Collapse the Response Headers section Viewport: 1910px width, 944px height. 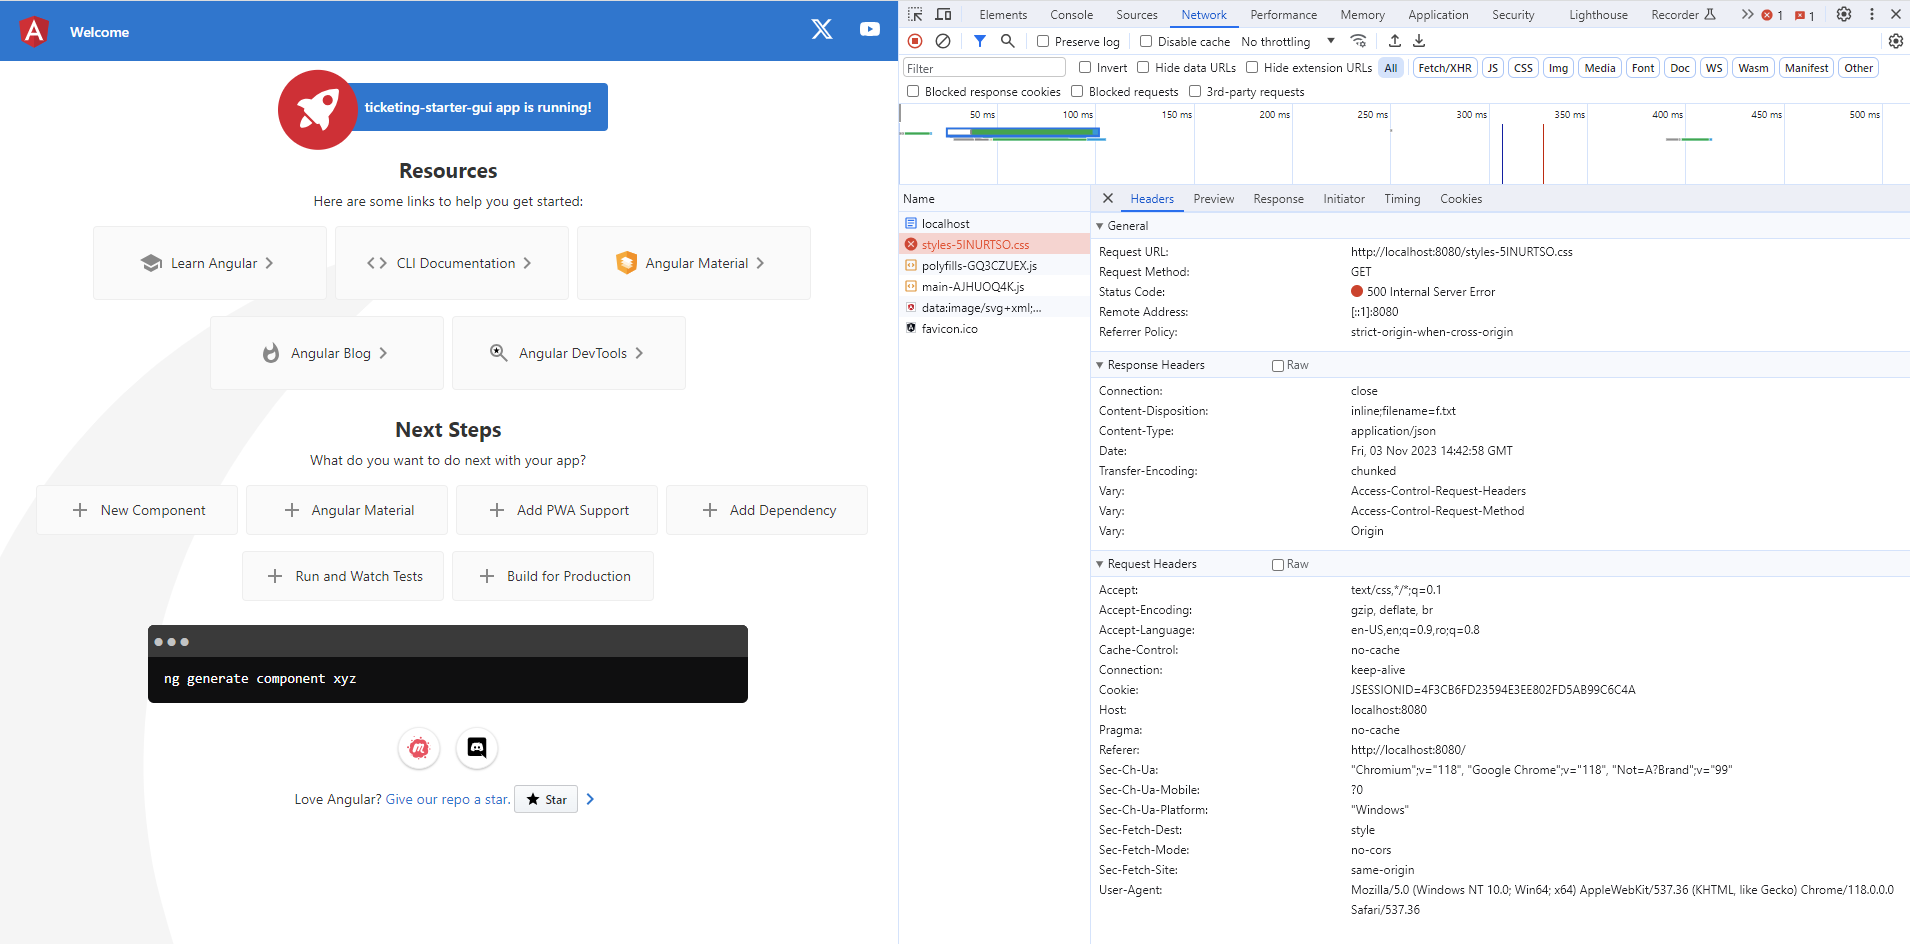click(x=1099, y=364)
